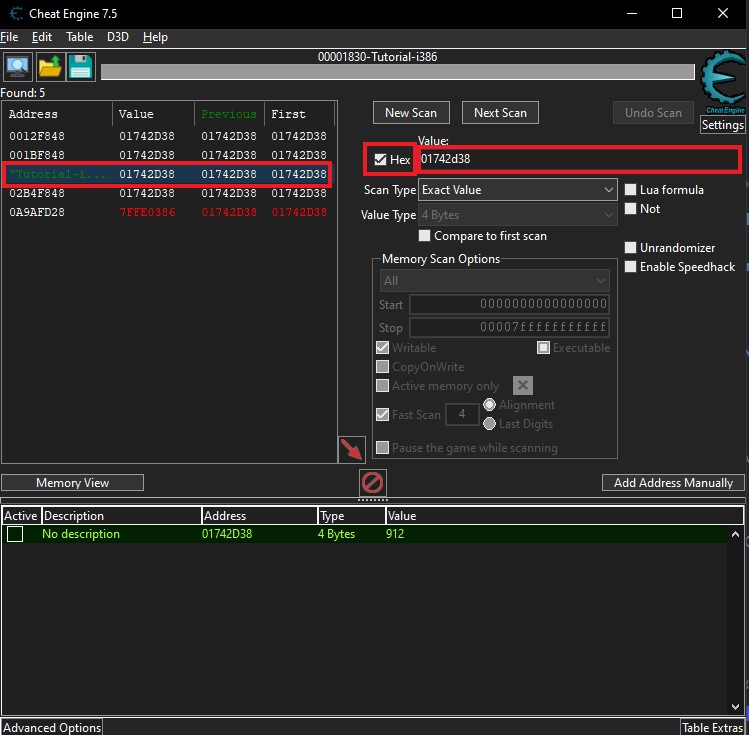Viewport: 749px width, 735px height.
Task: Click the hex Value input field
Action: point(578,159)
